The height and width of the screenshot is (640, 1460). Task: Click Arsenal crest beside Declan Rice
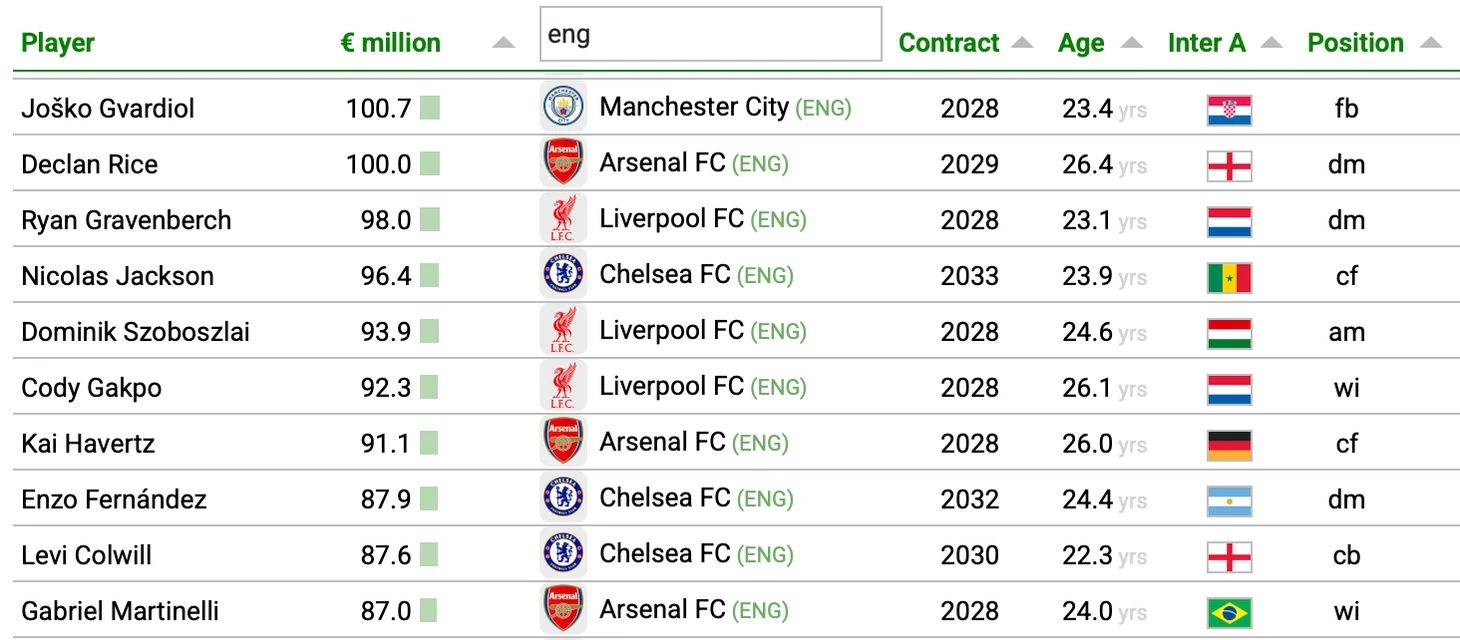pyautogui.click(x=563, y=164)
